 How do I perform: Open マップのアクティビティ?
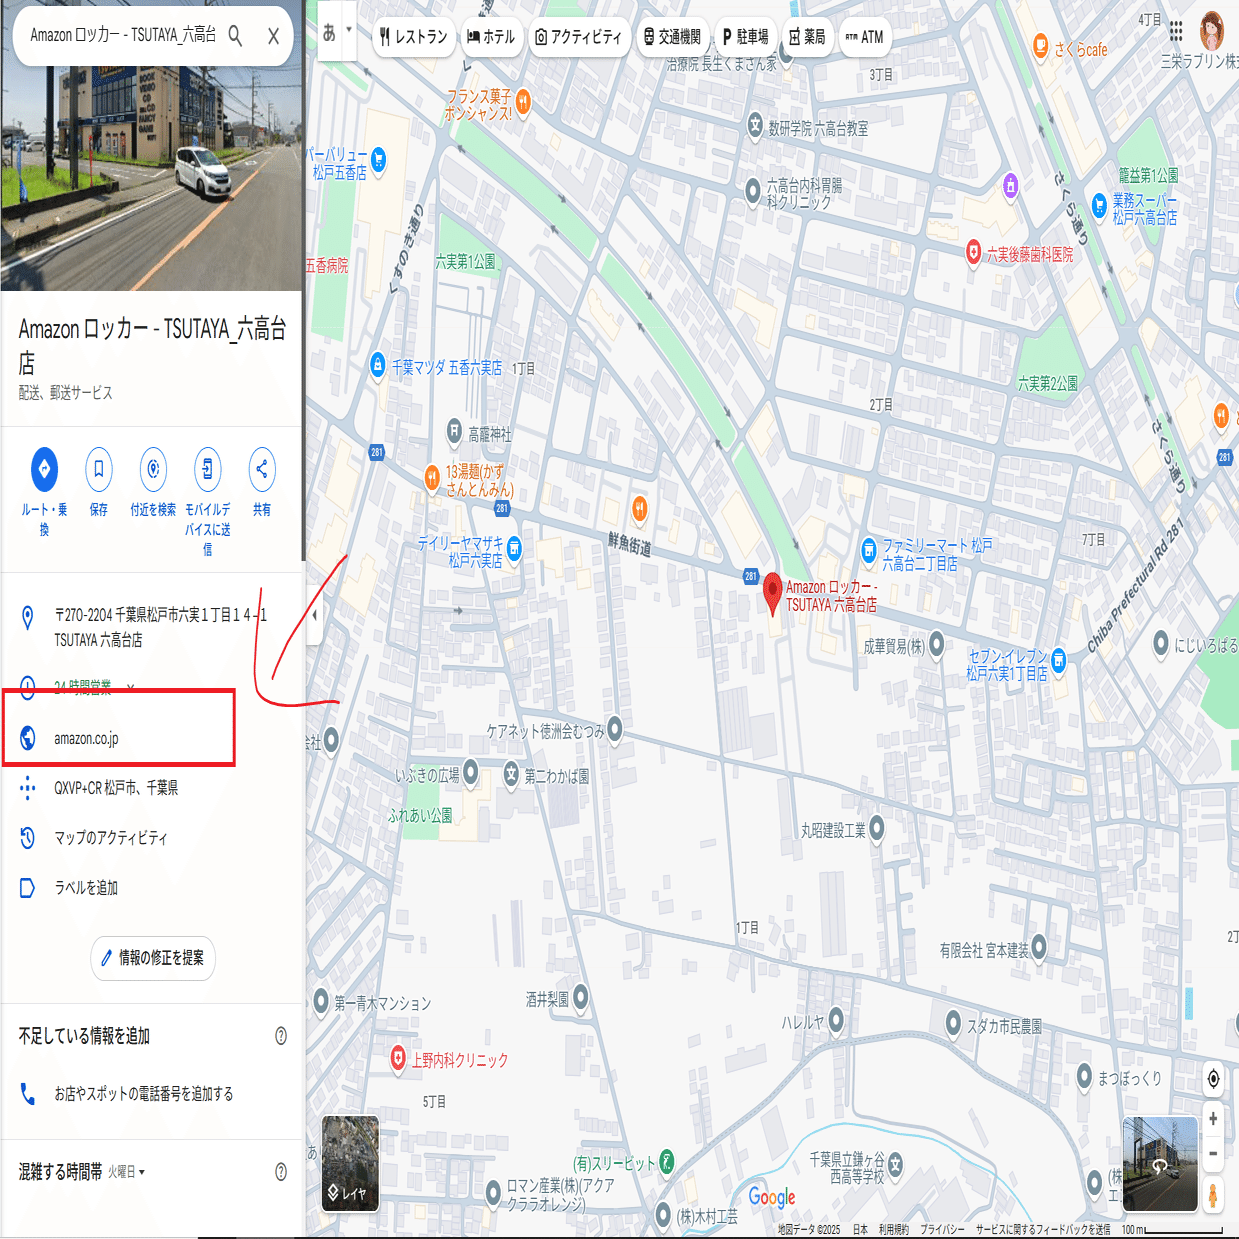tap(151, 838)
